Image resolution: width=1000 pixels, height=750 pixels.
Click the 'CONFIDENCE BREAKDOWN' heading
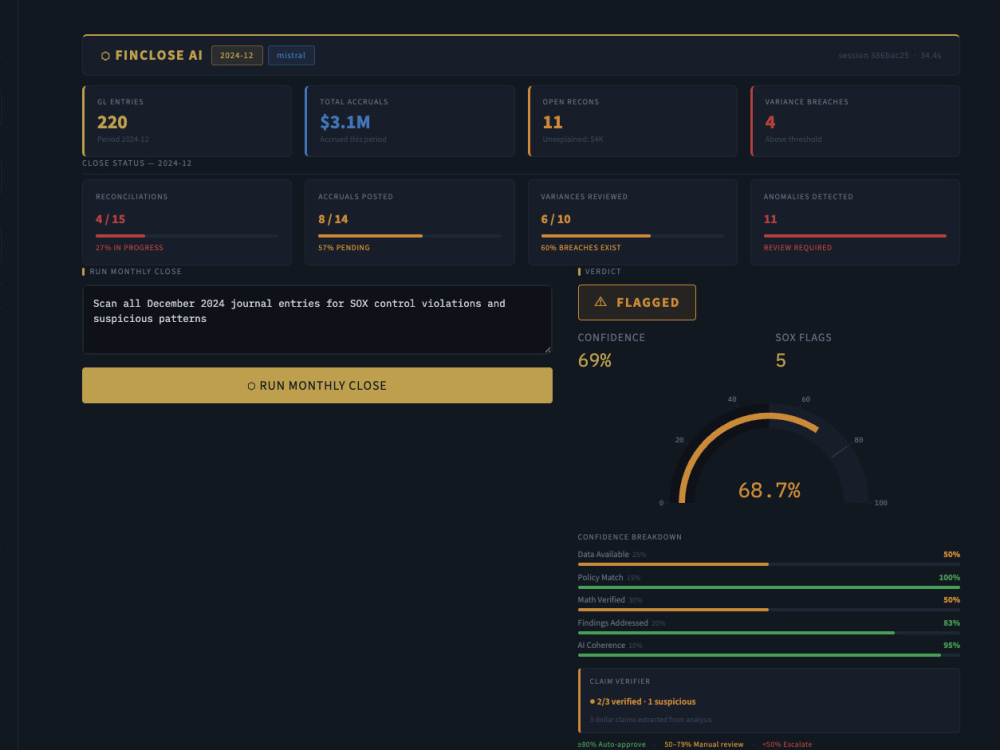[629, 537]
